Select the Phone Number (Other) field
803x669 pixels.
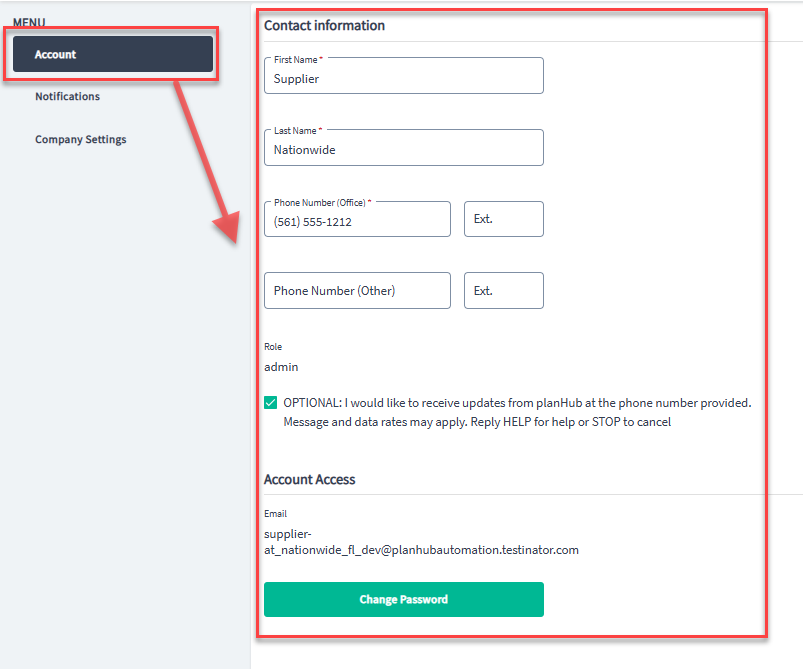(357, 290)
